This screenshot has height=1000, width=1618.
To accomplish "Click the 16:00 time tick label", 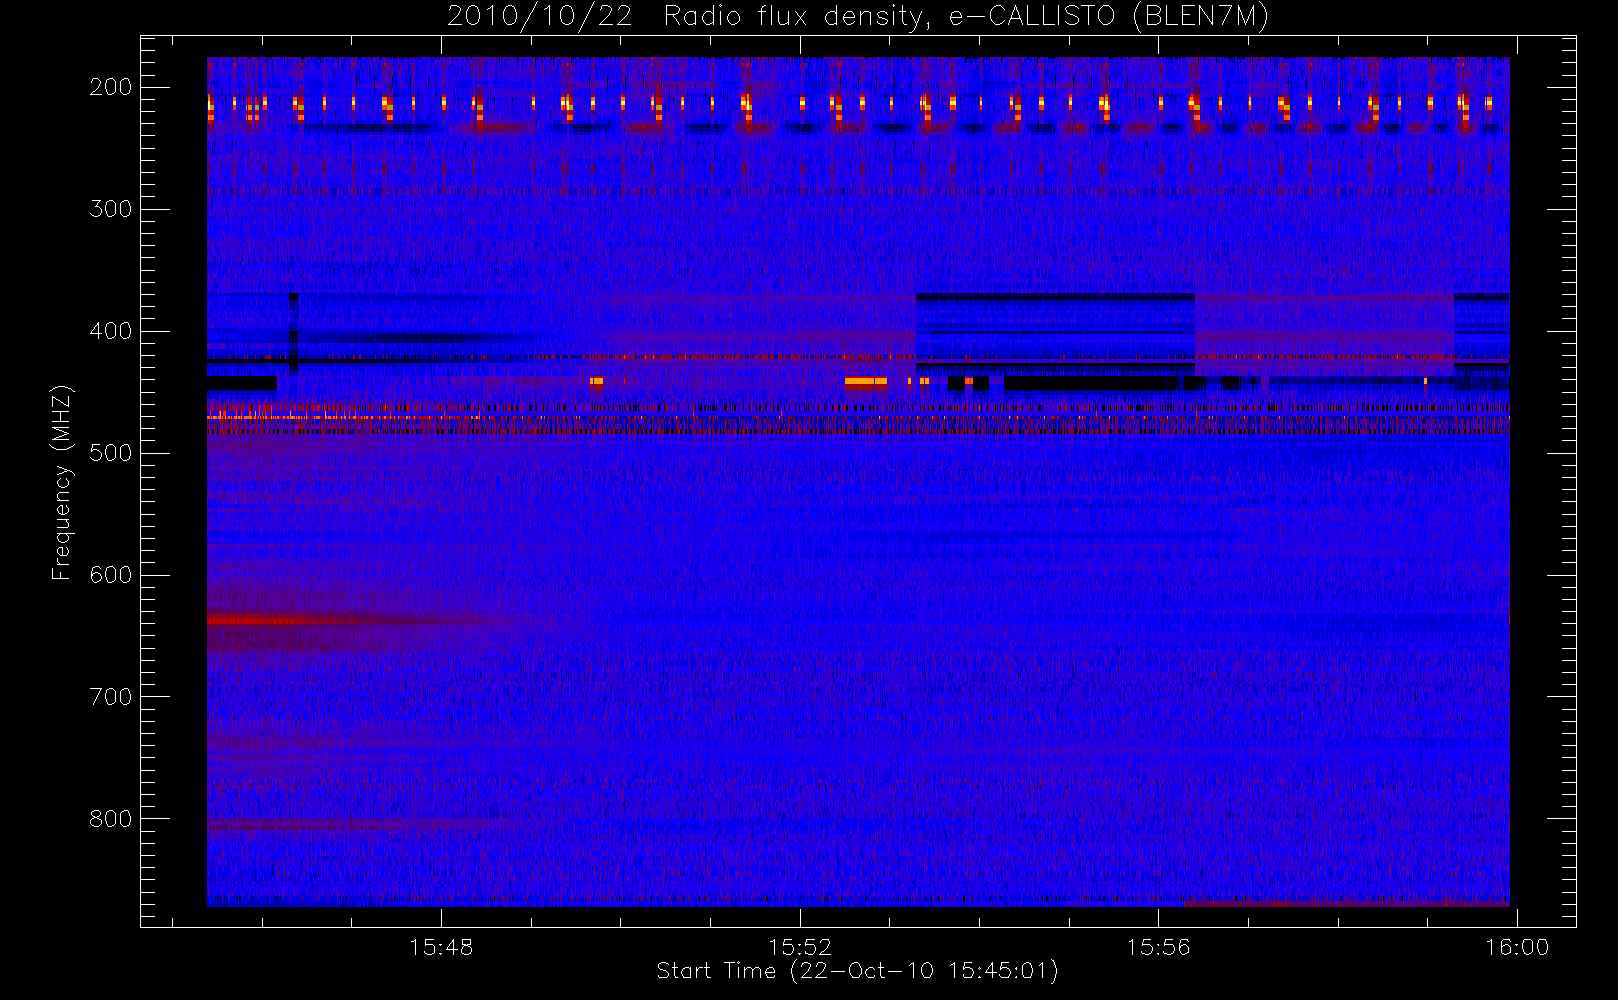I will click(x=1517, y=947).
